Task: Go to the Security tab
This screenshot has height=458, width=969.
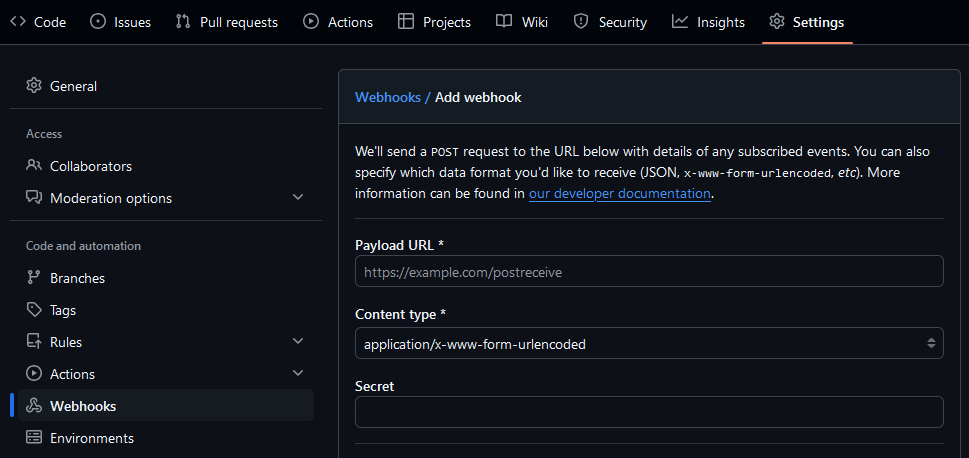Action: [610, 22]
